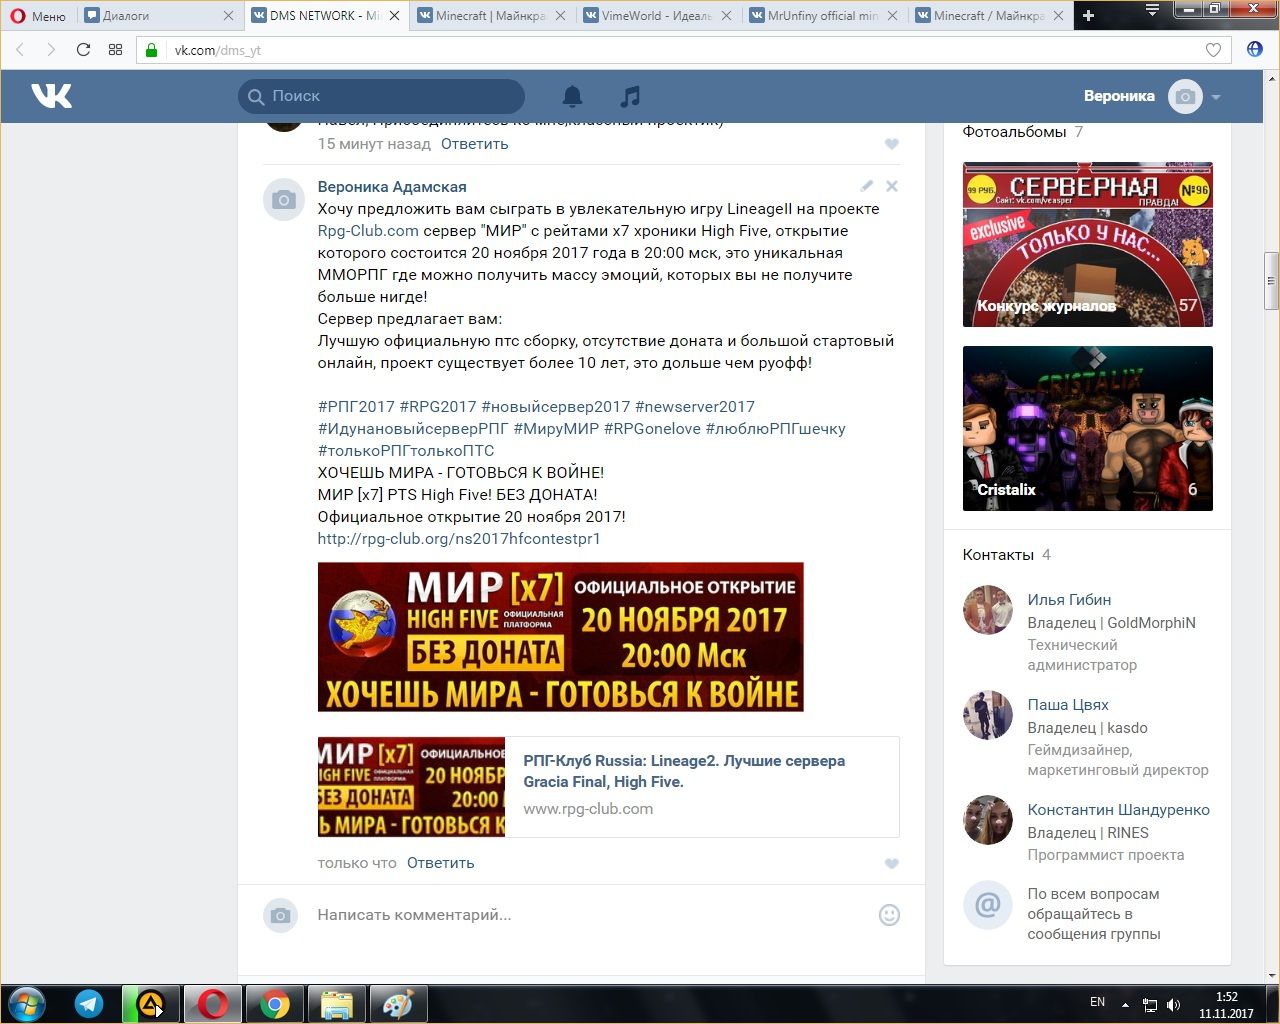Open the emoji smiley picker
The width and height of the screenshot is (1280, 1024).
[889, 915]
